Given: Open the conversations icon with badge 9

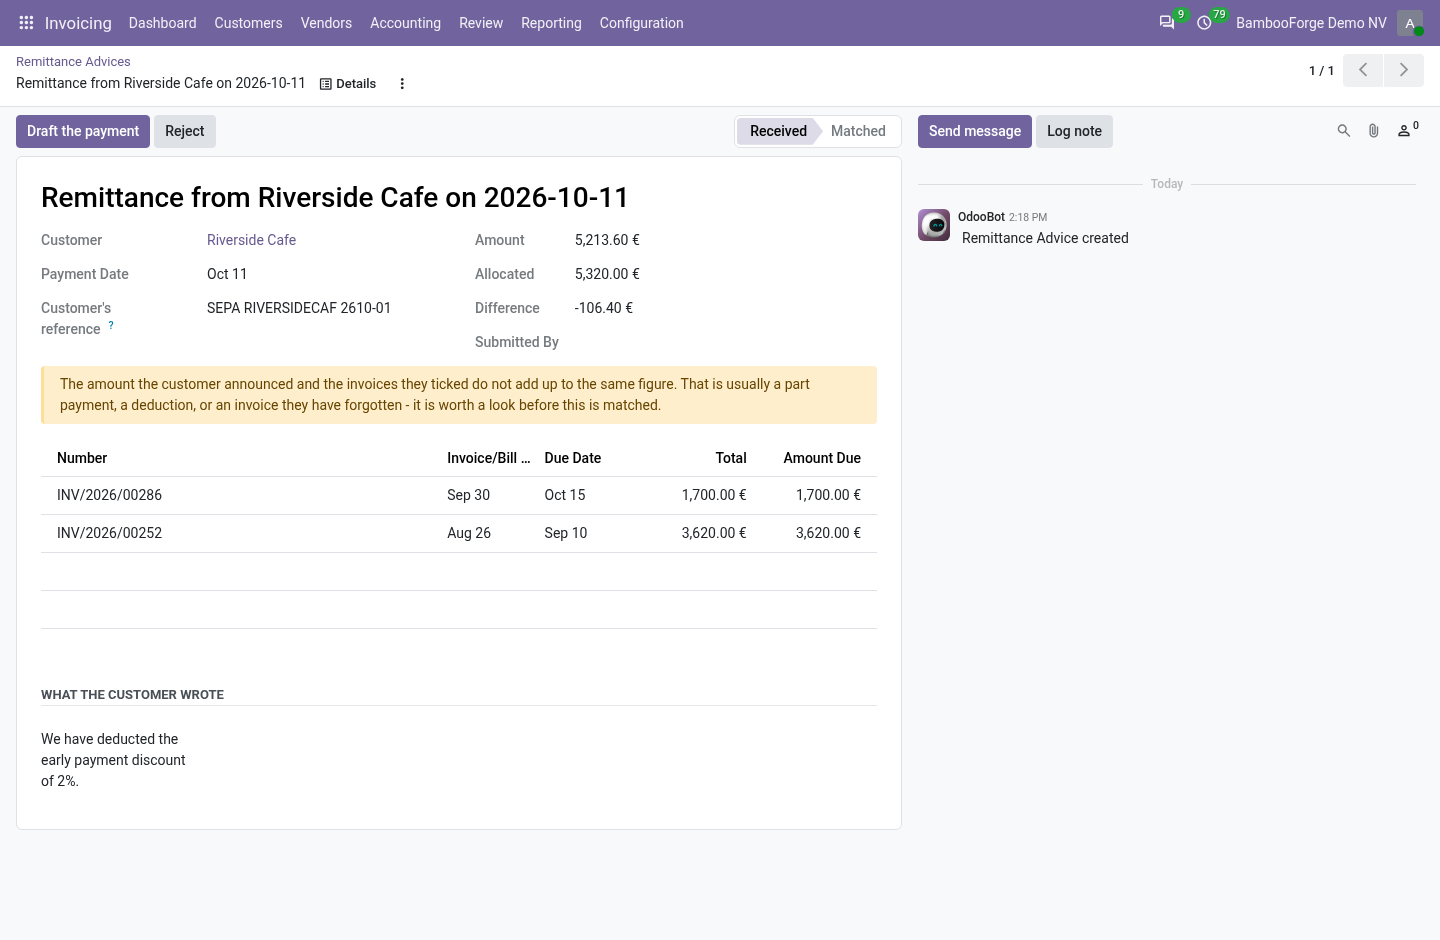Looking at the screenshot, I should pyautogui.click(x=1167, y=22).
